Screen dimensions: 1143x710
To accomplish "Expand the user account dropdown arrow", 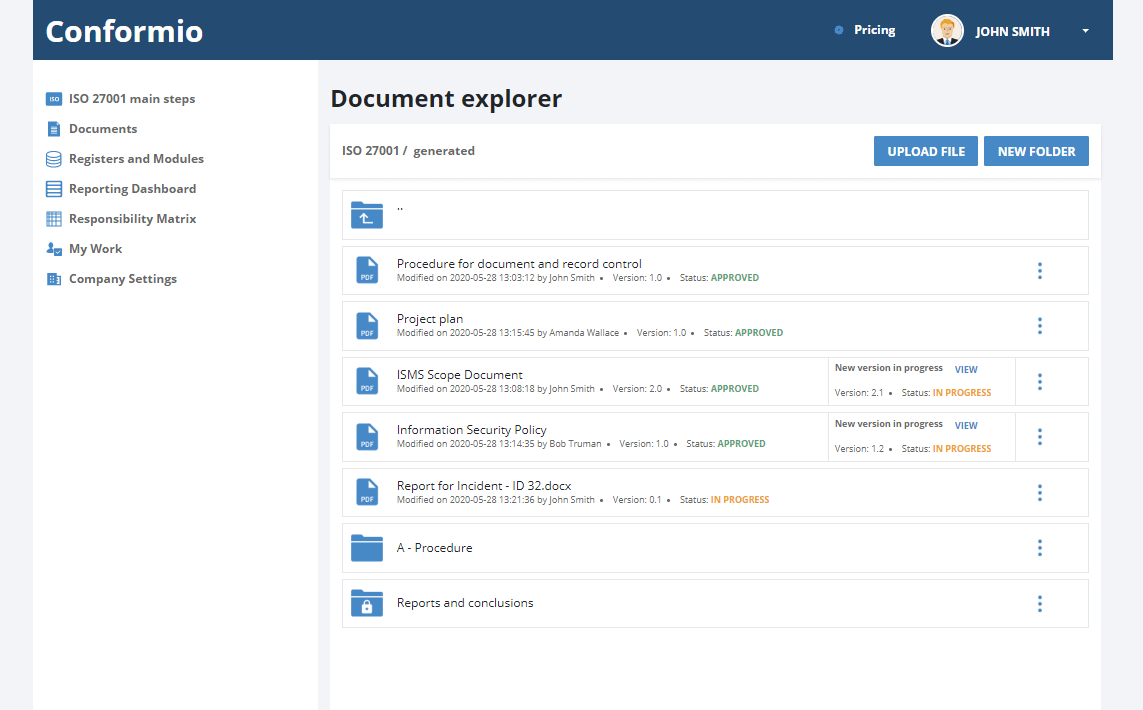I will [1085, 31].
